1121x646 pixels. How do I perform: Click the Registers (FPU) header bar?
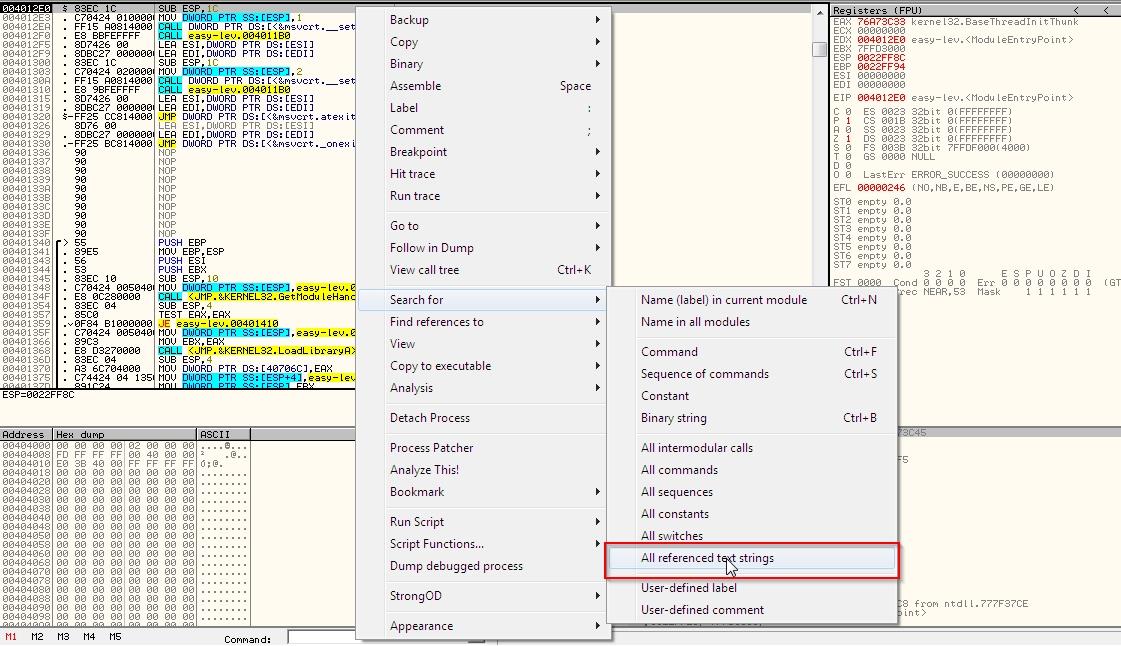tap(975, 10)
